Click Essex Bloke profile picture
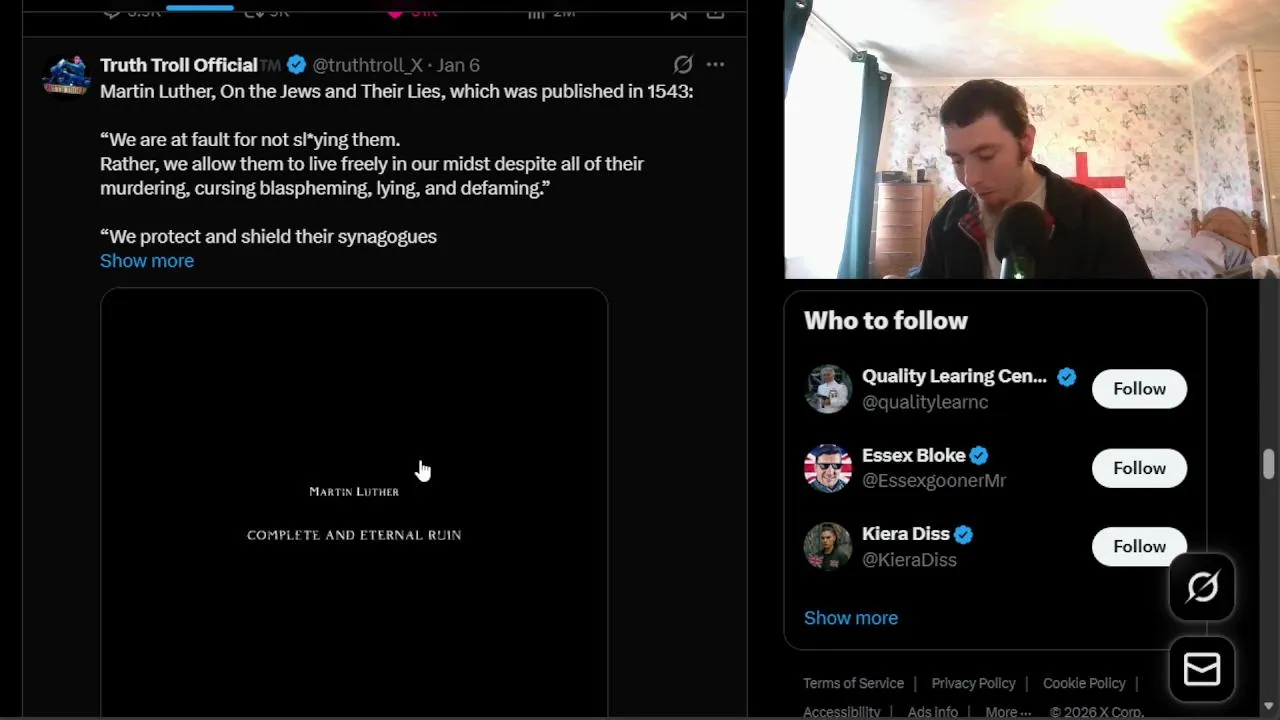Image resolution: width=1280 pixels, height=720 pixels. pyautogui.click(x=828, y=468)
